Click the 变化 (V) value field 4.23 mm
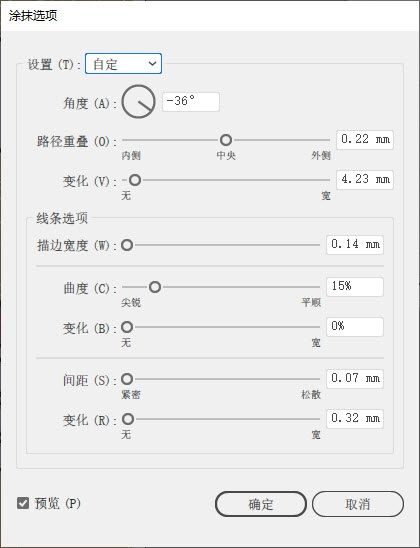 [x=364, y=180]
